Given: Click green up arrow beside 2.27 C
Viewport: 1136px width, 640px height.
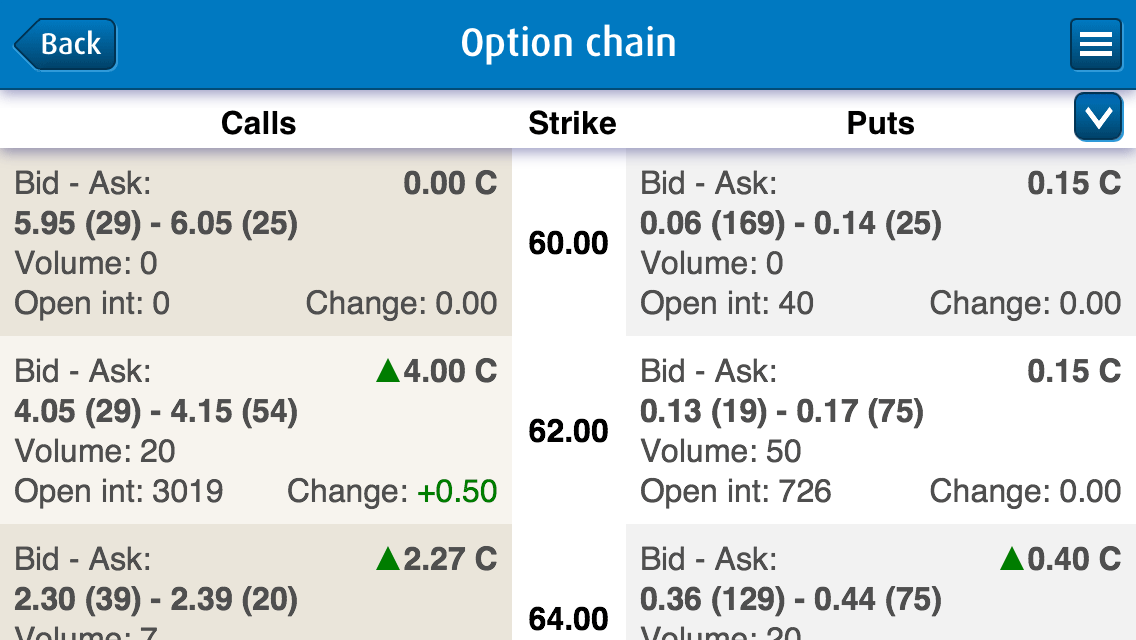Looking at the screenshot, I should point(388,560).
